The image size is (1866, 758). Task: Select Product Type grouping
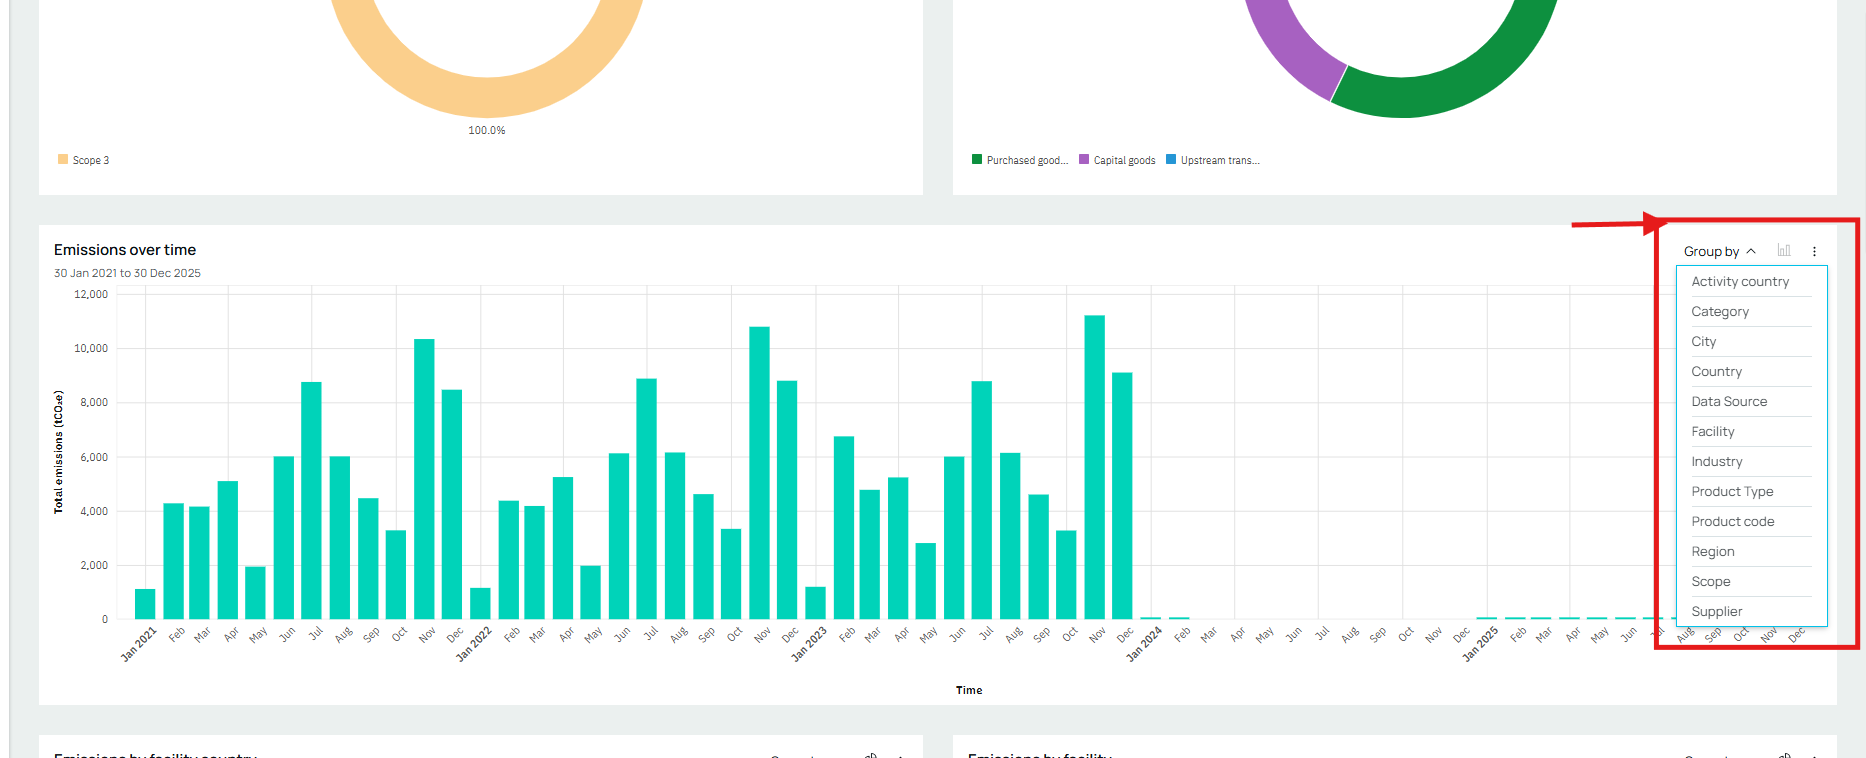[x=1732, y=492]
